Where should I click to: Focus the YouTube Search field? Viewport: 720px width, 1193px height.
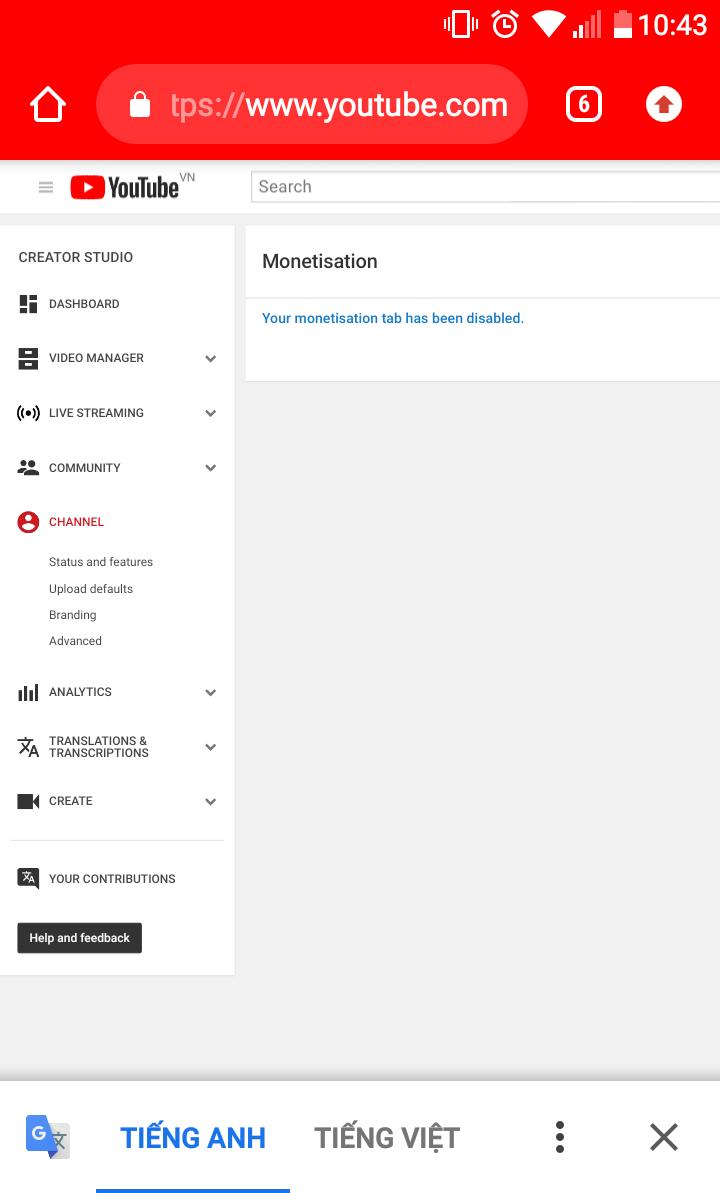pos(485,187)
